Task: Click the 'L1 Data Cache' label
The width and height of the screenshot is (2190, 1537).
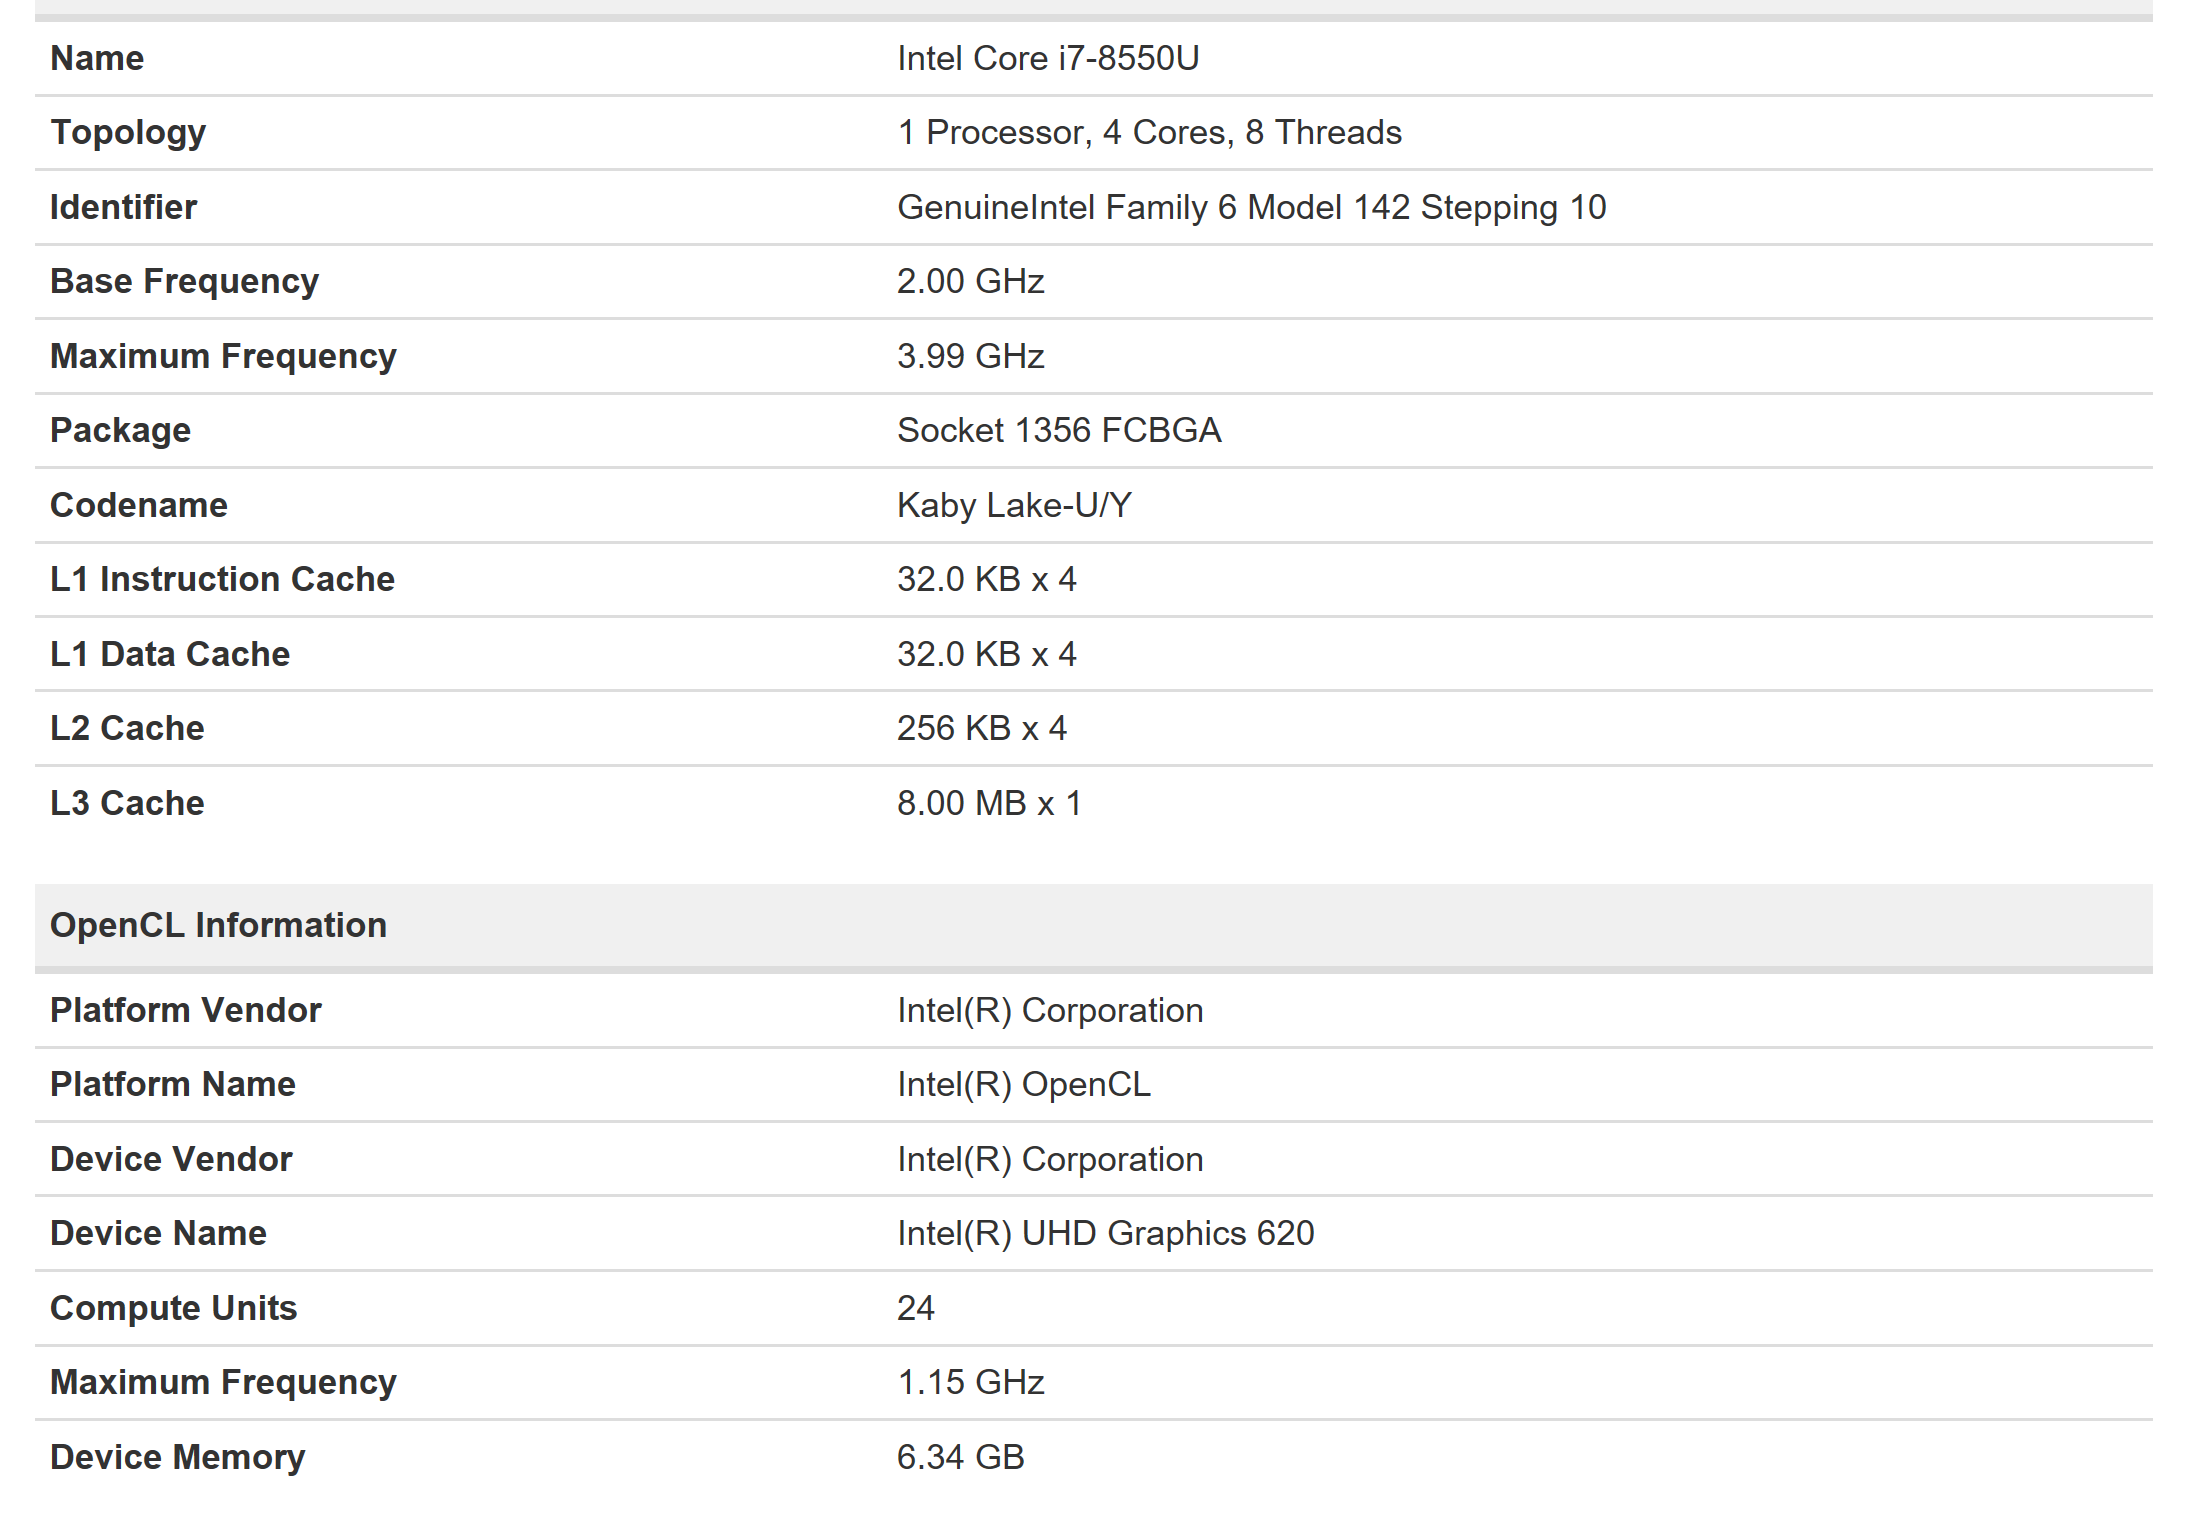Action: point(170,654)
